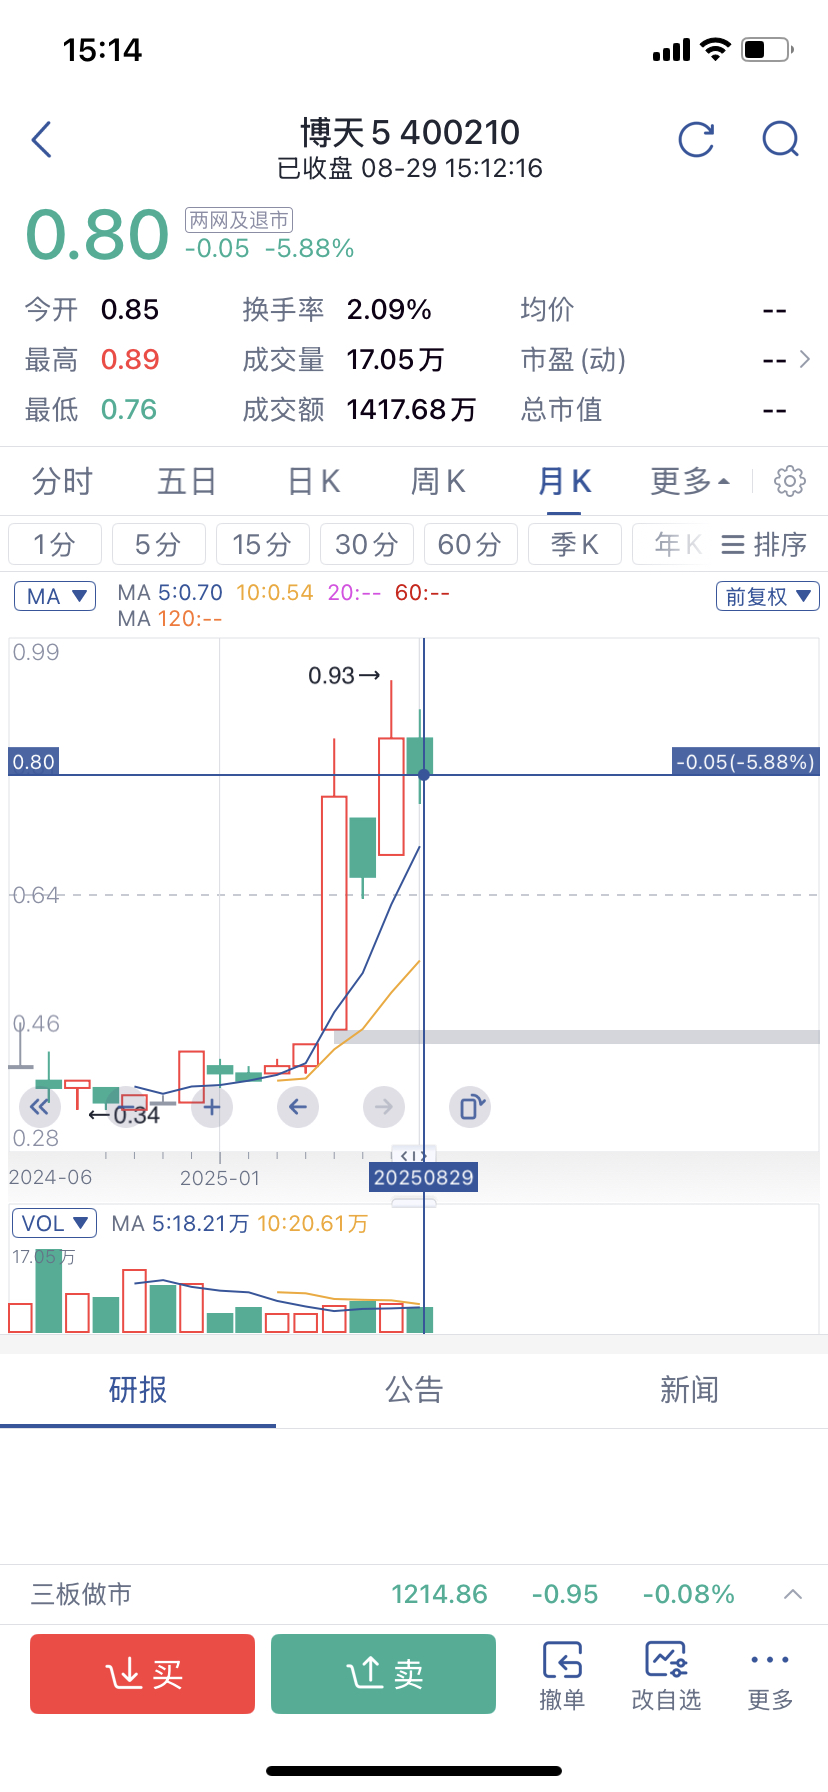Screen dimensions: 828x1792
Task: Expand 更多 chart period menu
Action: [690, 481]
